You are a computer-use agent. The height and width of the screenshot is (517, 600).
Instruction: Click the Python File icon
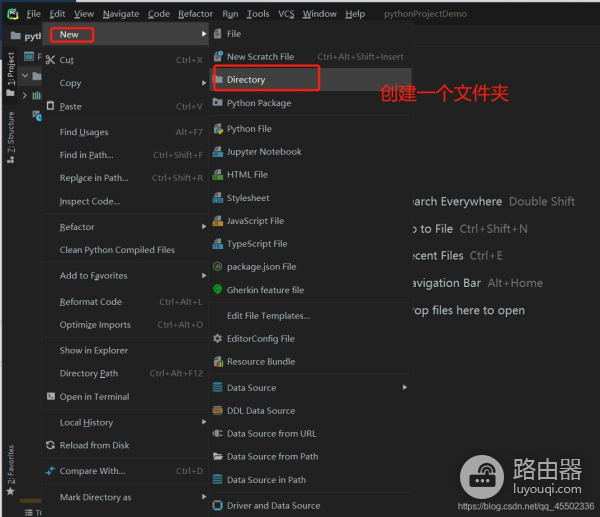(x=218, y=129)
